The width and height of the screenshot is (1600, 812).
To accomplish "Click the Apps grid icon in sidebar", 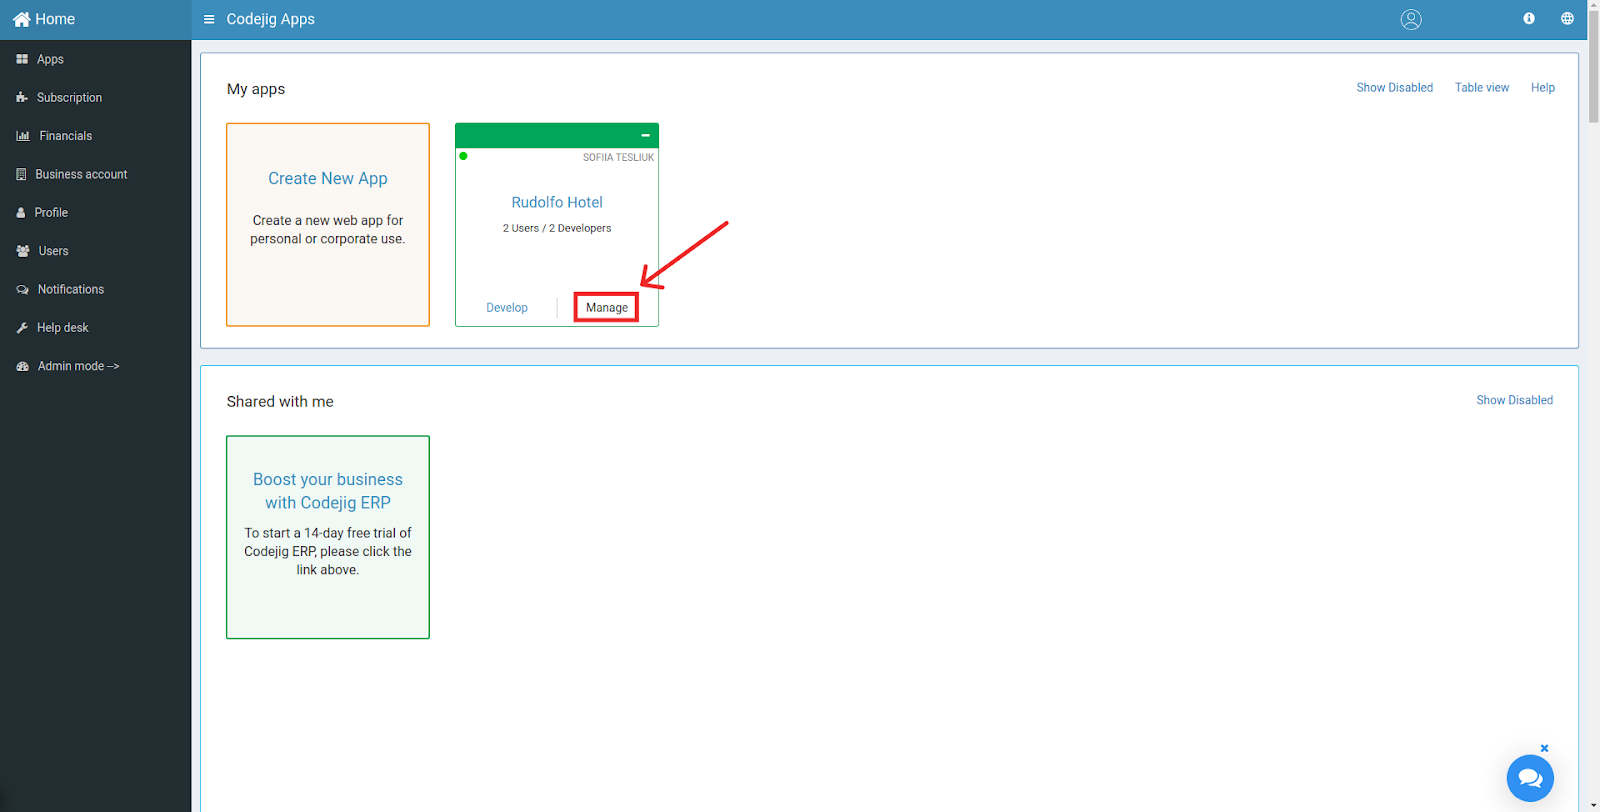I will pos(22,59).
